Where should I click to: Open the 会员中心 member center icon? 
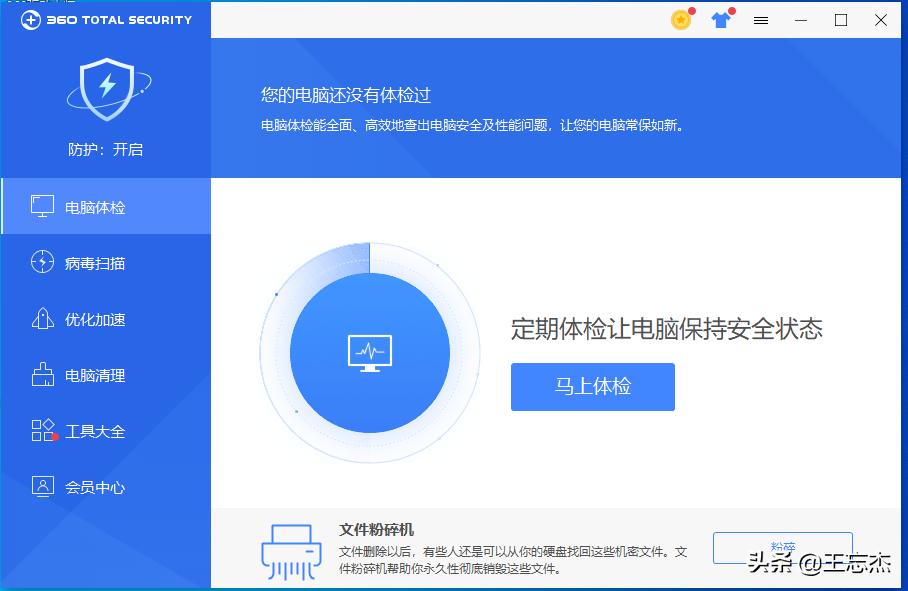pyautogui.click(x=42, y=487)
